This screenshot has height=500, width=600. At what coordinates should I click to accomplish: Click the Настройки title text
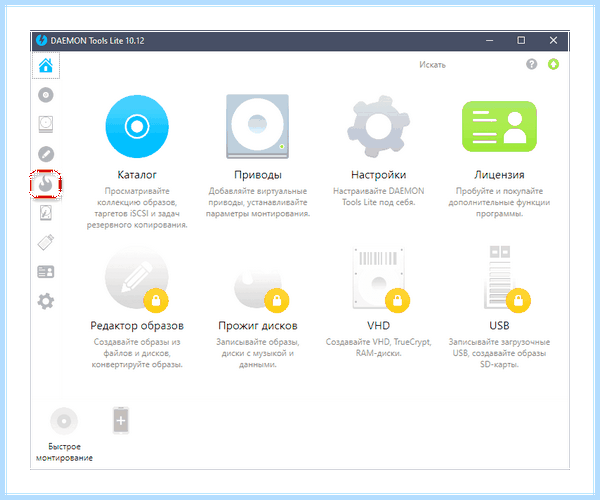[x=378, y=175]
